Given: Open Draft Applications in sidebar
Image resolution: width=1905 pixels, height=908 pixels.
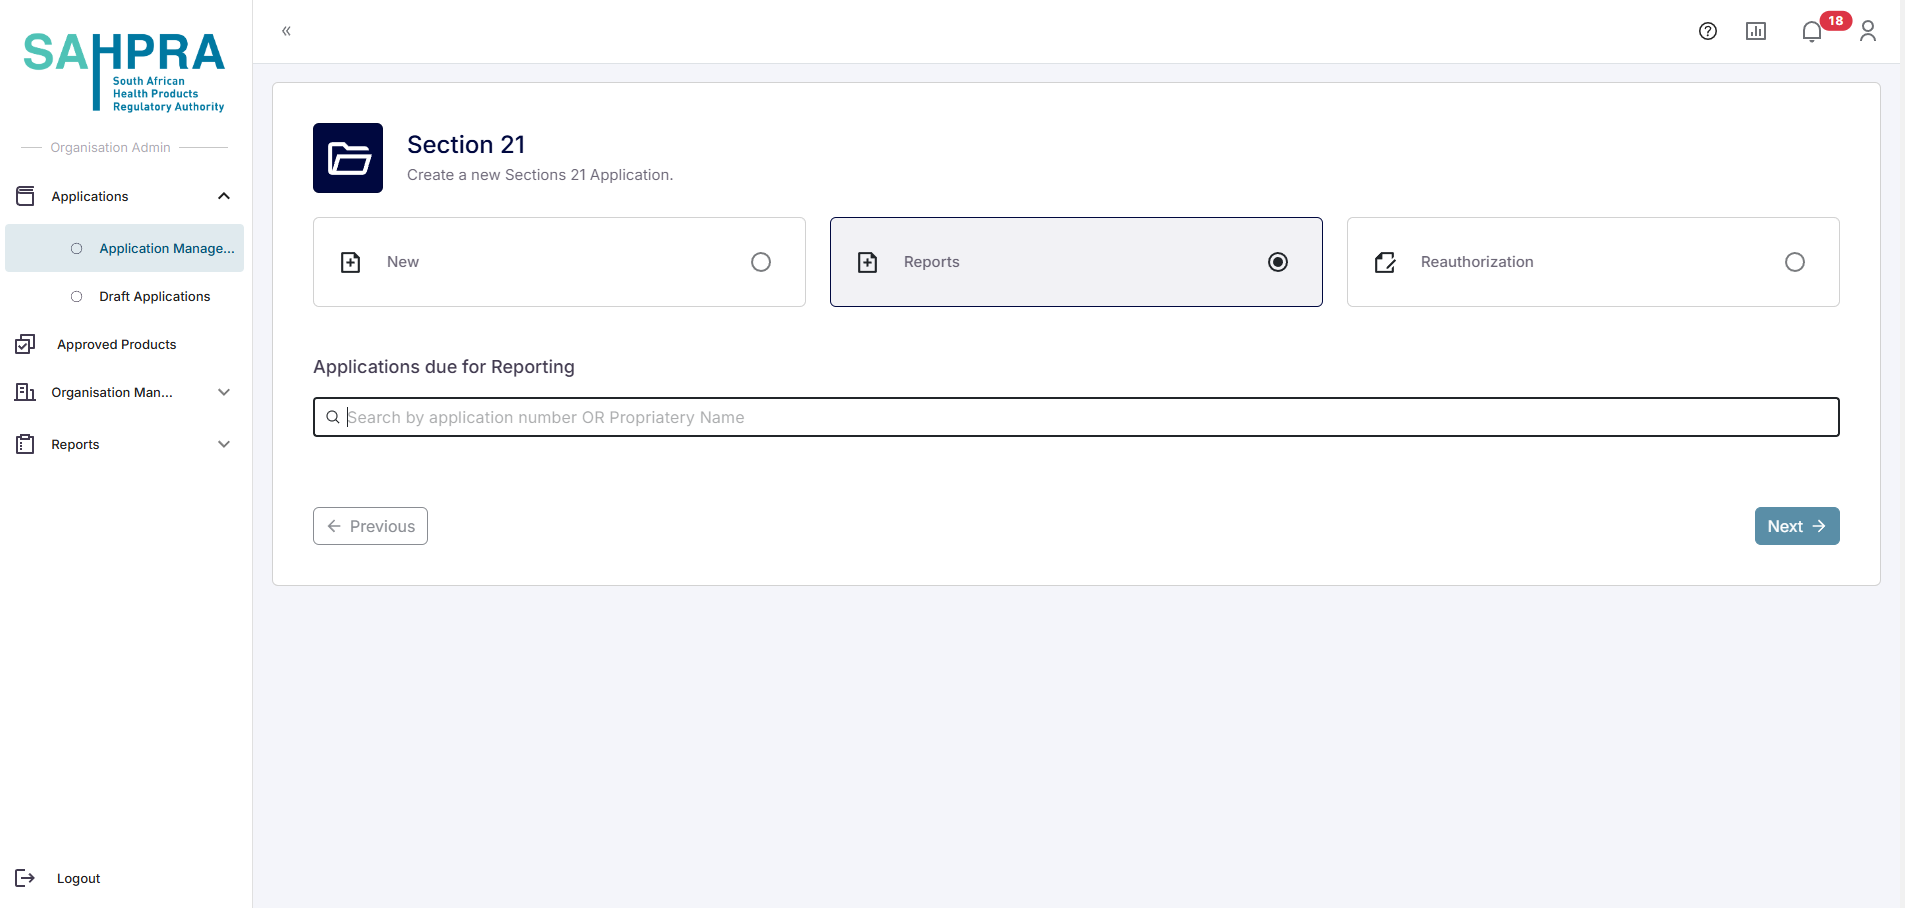Looking at the screenshot, I should [154, 296].
